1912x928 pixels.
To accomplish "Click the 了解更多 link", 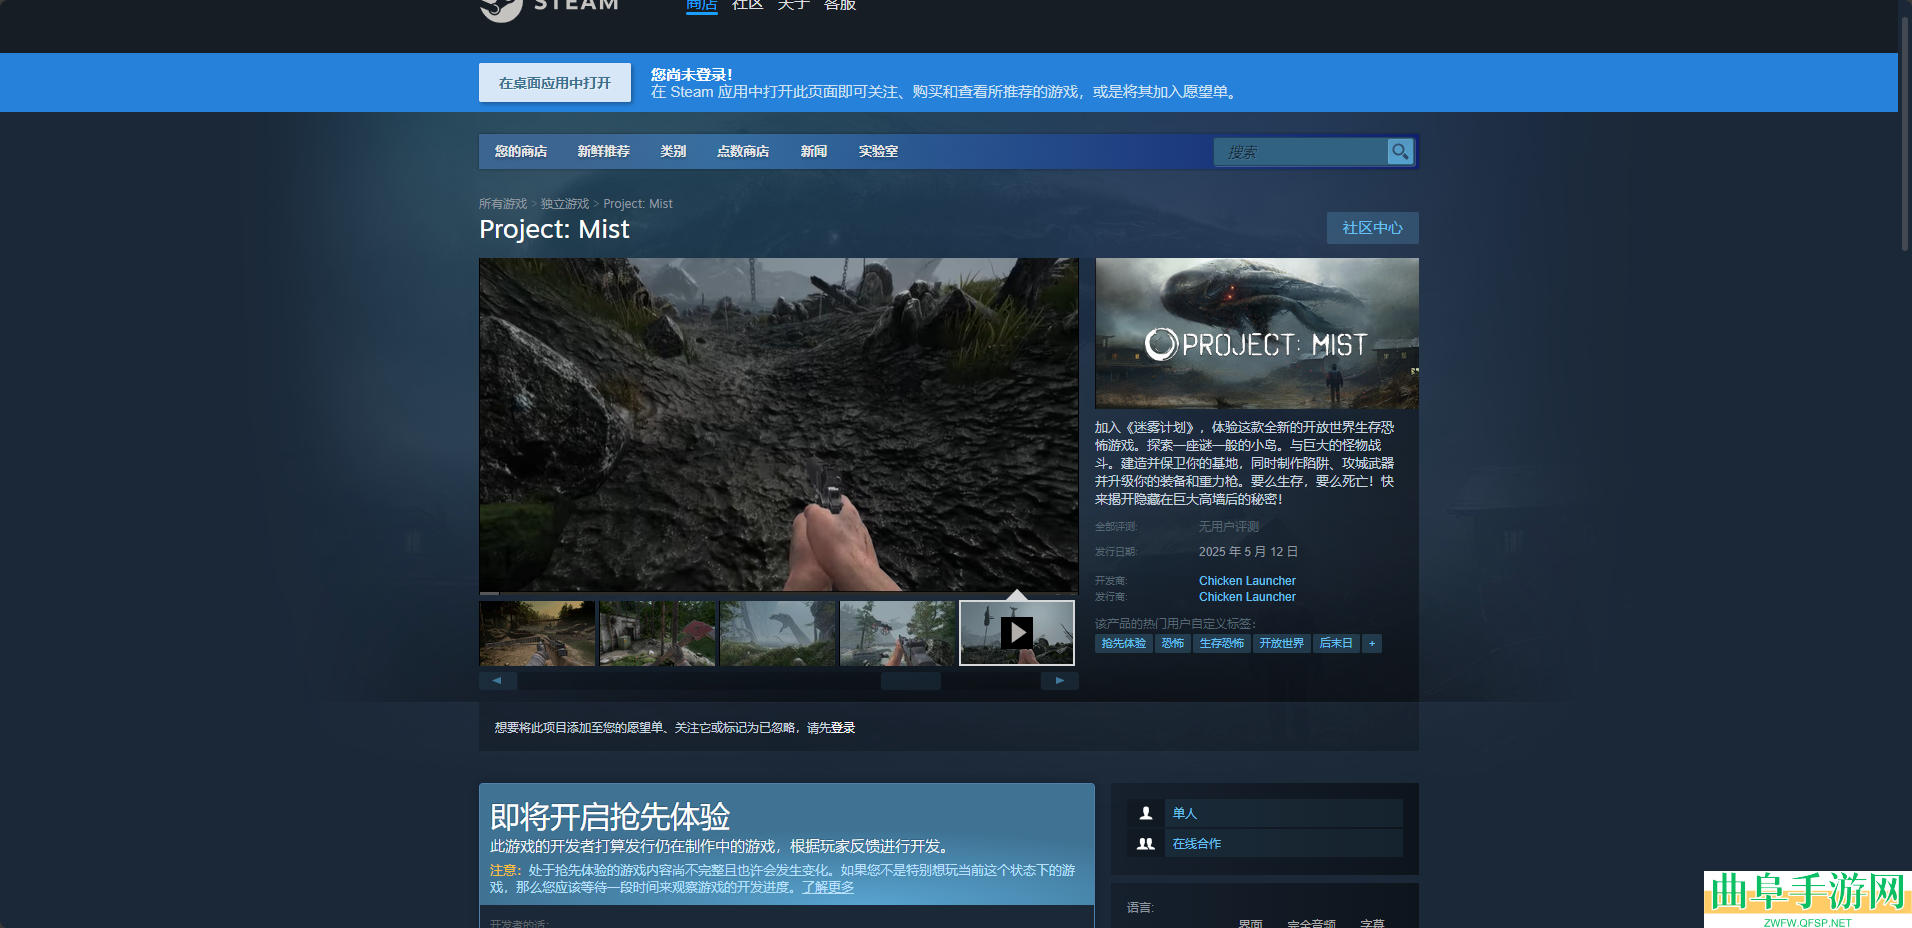I will tap(828, 887).
